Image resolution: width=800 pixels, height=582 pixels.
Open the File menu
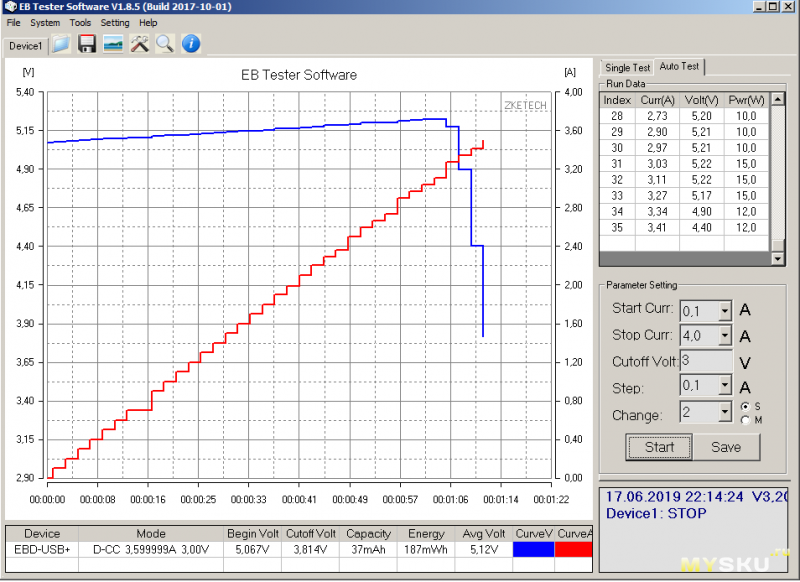point(13,23)
